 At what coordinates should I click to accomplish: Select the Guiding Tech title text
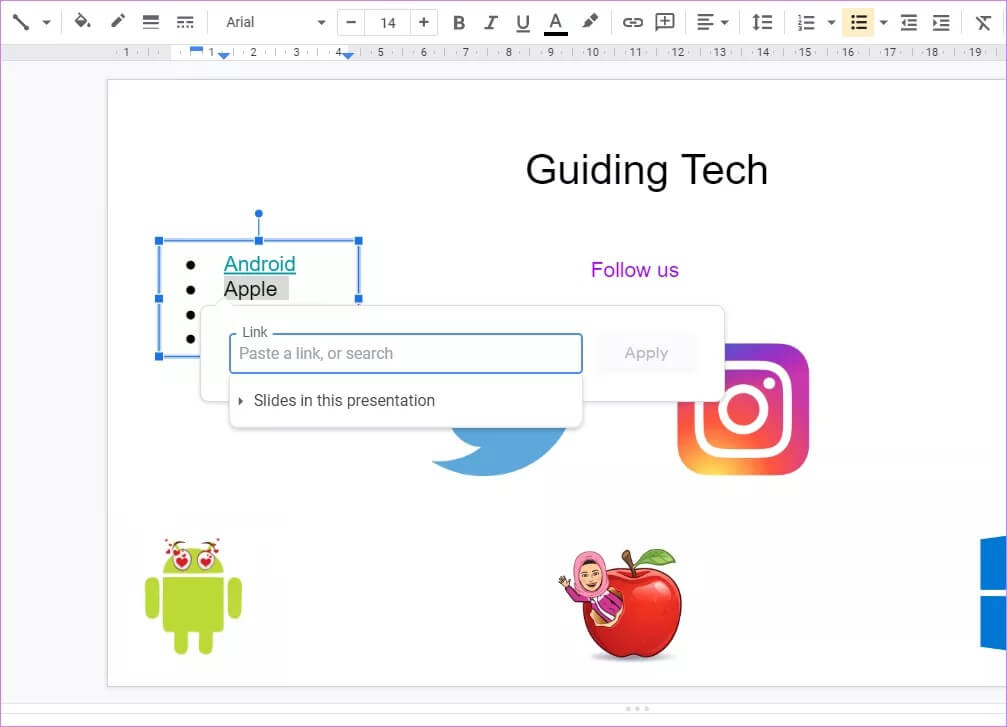(x=647, y=170)
